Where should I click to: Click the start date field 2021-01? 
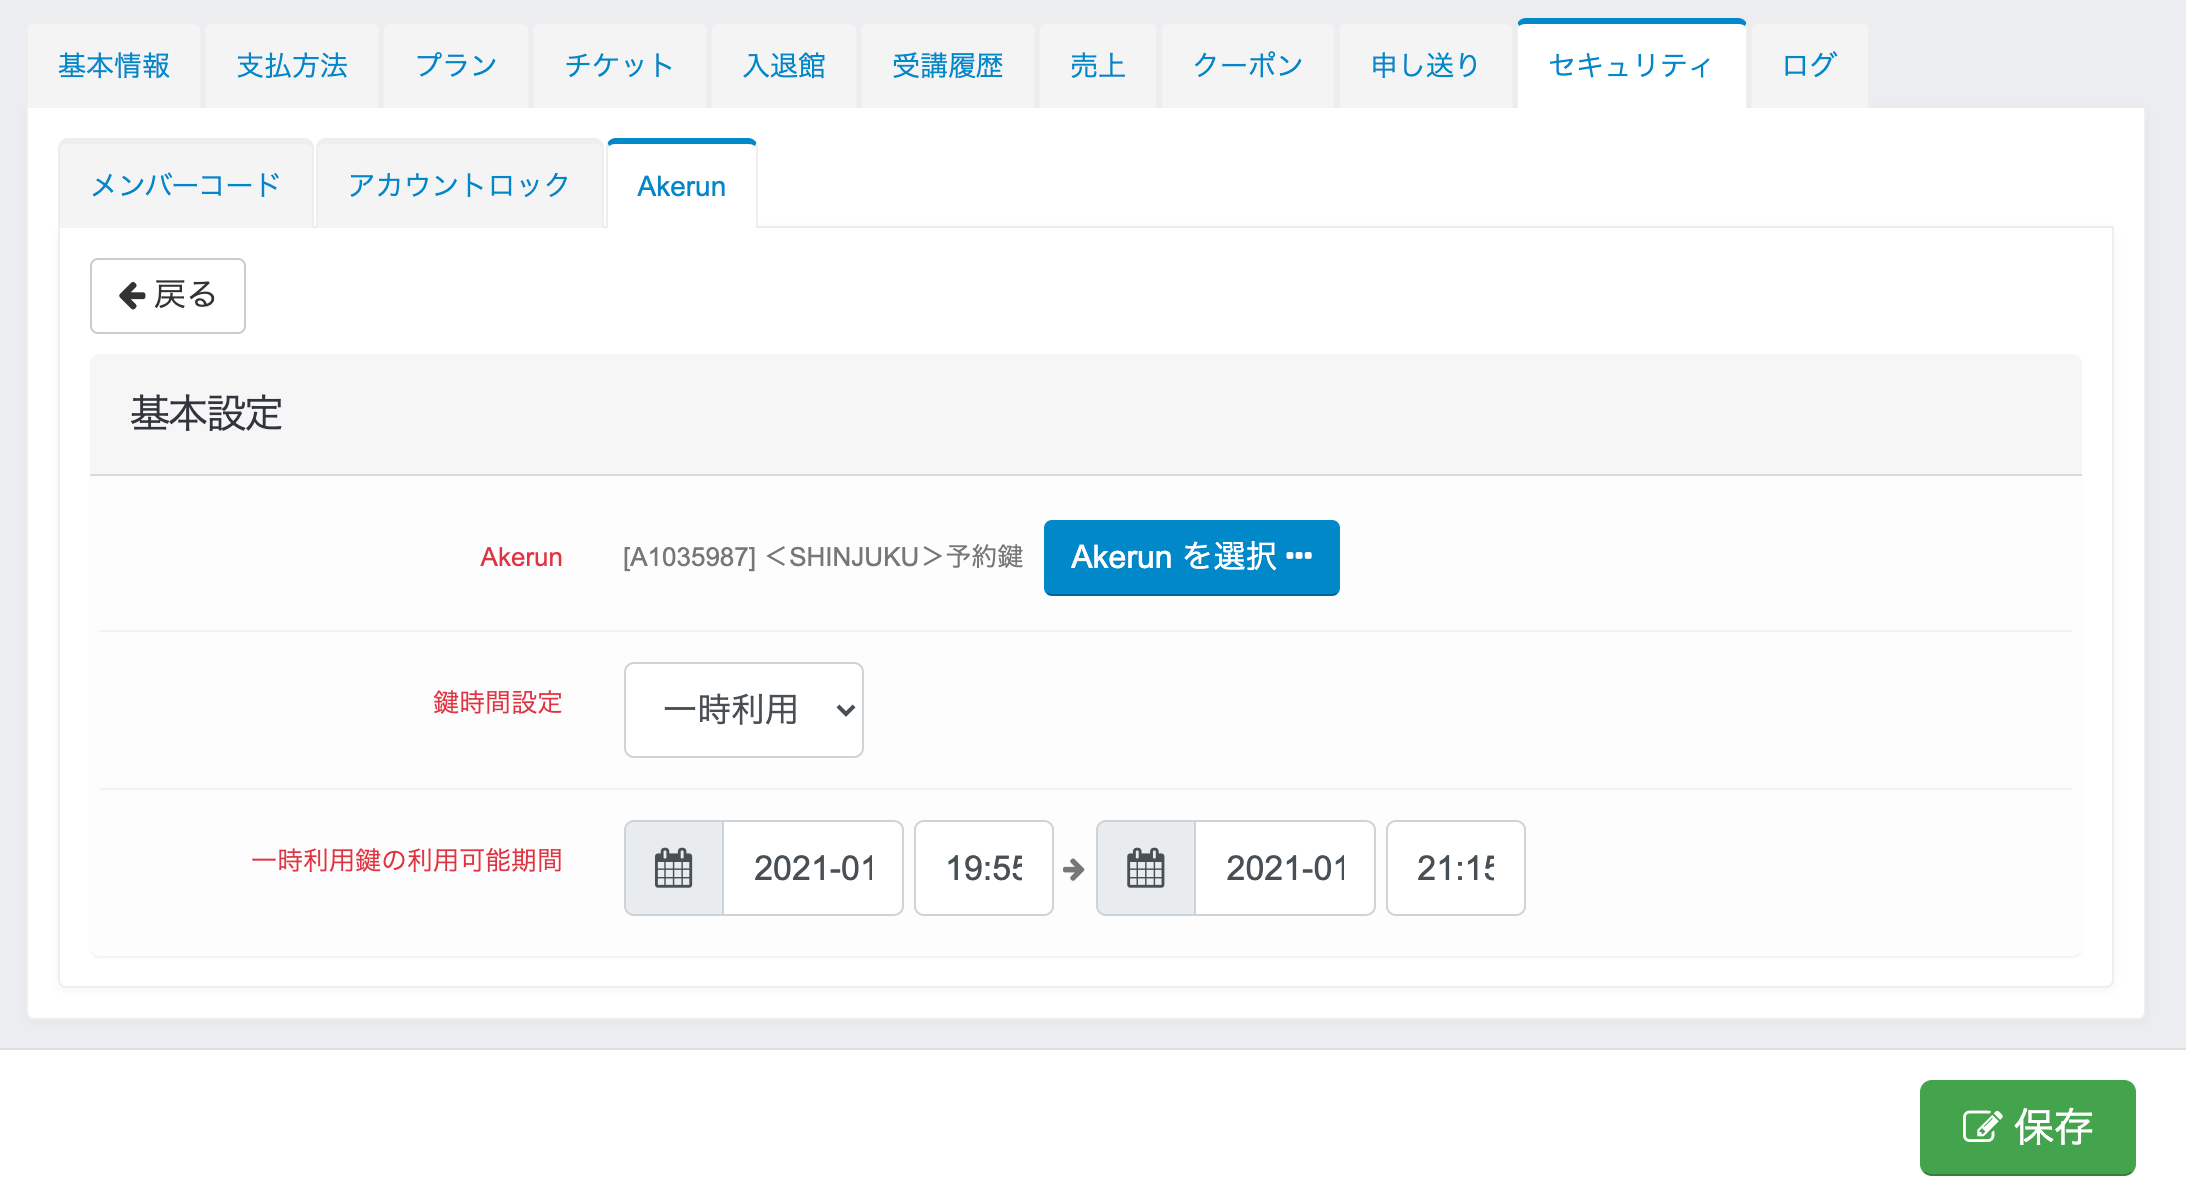(x=813, y=868)
